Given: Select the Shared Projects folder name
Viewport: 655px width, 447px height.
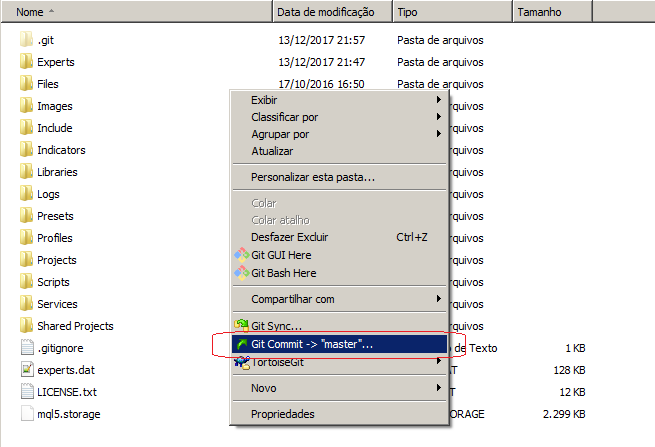Looking at the screenshot, I should click(x=75, y=326).
